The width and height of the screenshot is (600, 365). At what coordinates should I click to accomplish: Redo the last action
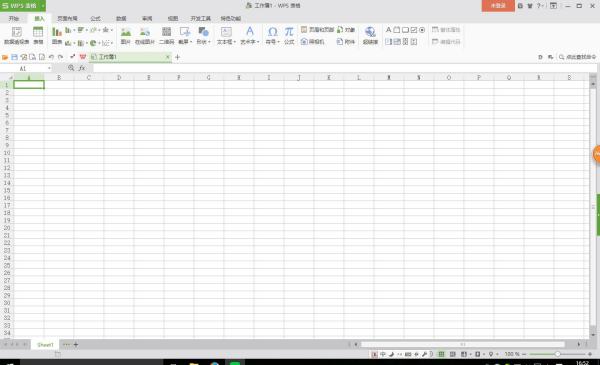click(60, 57)
